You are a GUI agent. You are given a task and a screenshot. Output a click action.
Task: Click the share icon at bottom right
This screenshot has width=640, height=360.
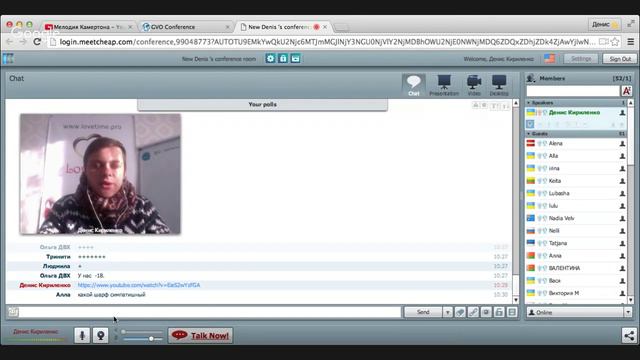click(x=629, y=336)
